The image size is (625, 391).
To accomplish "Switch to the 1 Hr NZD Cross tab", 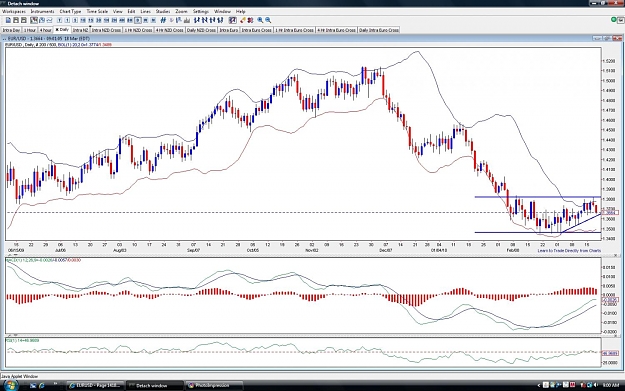I will point(138,30).
